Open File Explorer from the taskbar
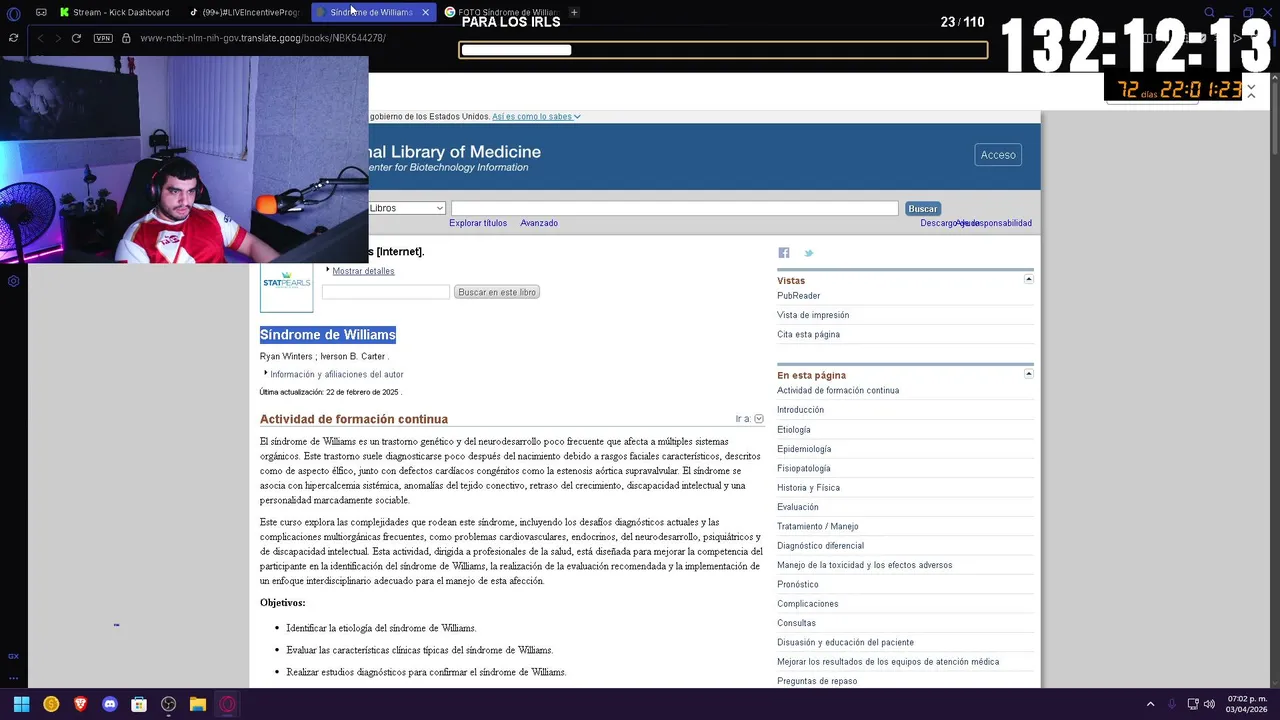 click(198, 704)
